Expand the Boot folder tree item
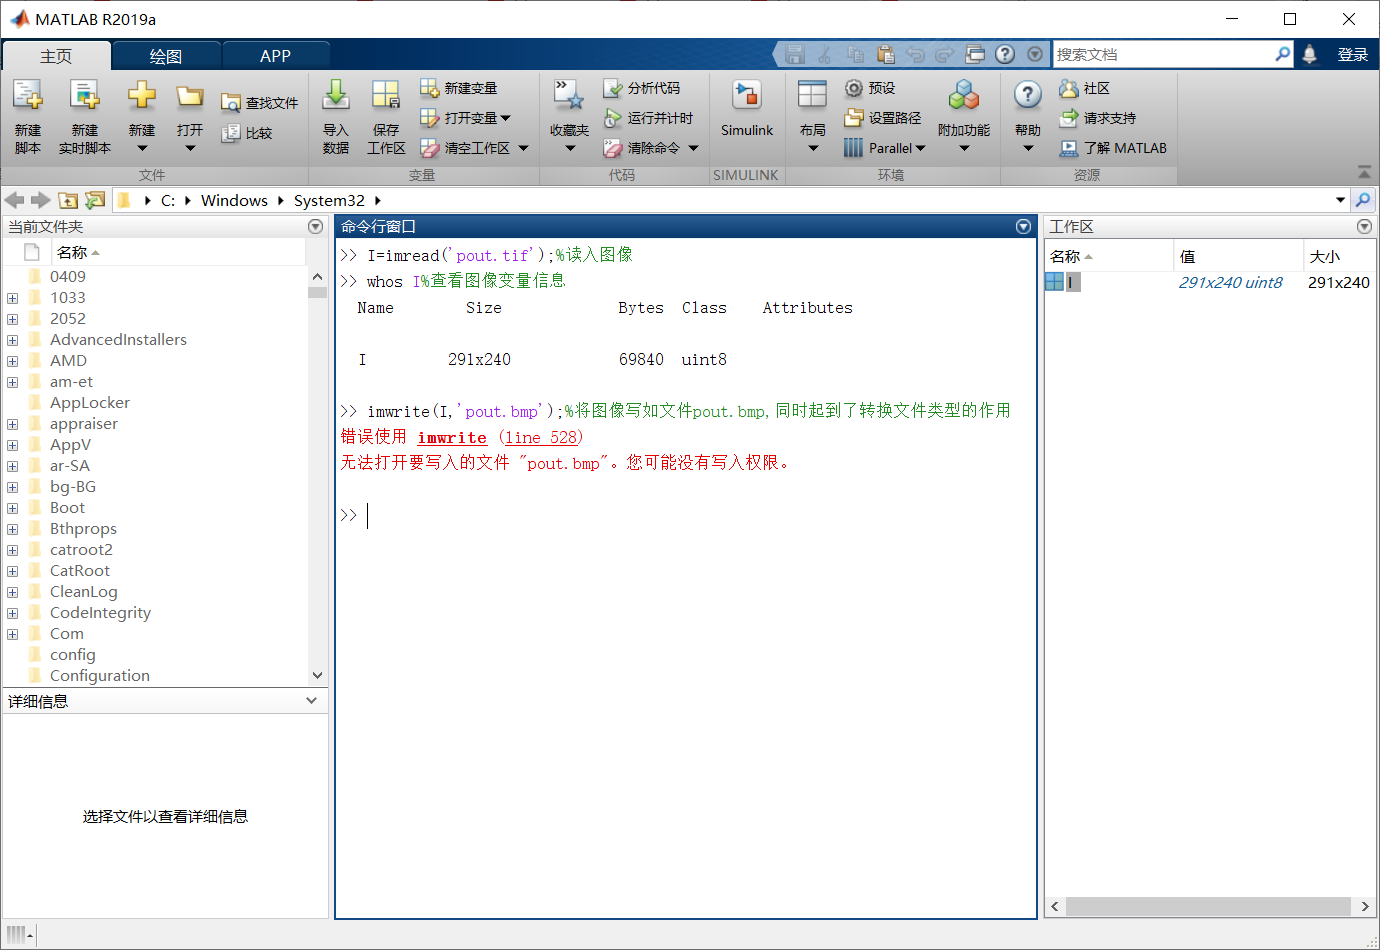 [11, 507]
